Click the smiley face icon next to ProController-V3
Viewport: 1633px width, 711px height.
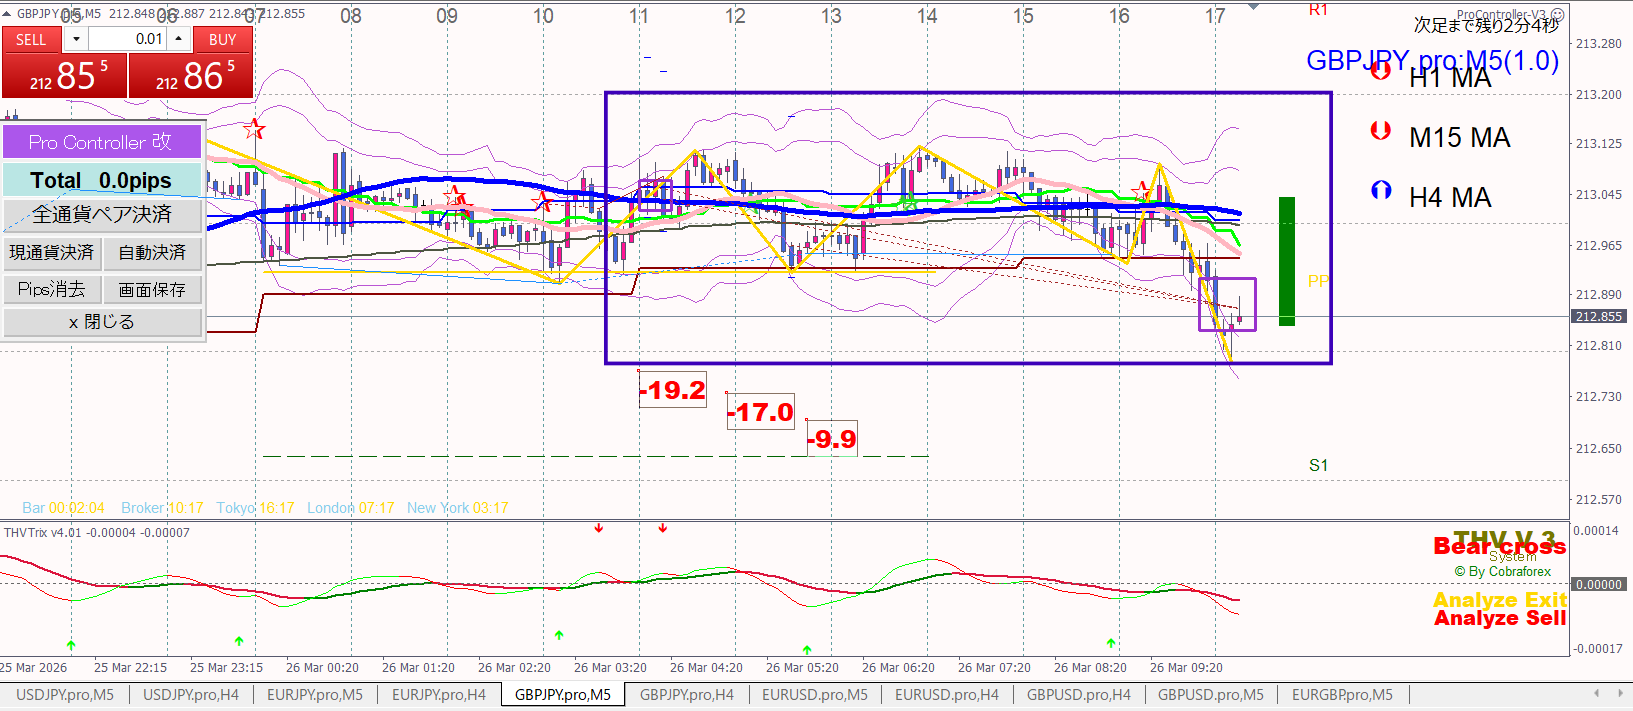1557,15
